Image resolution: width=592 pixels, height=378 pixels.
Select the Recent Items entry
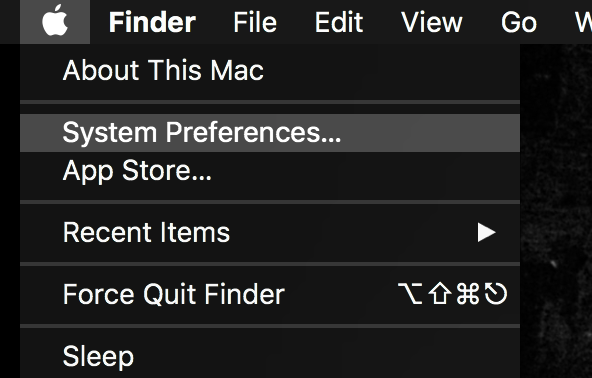click(270, 232)
